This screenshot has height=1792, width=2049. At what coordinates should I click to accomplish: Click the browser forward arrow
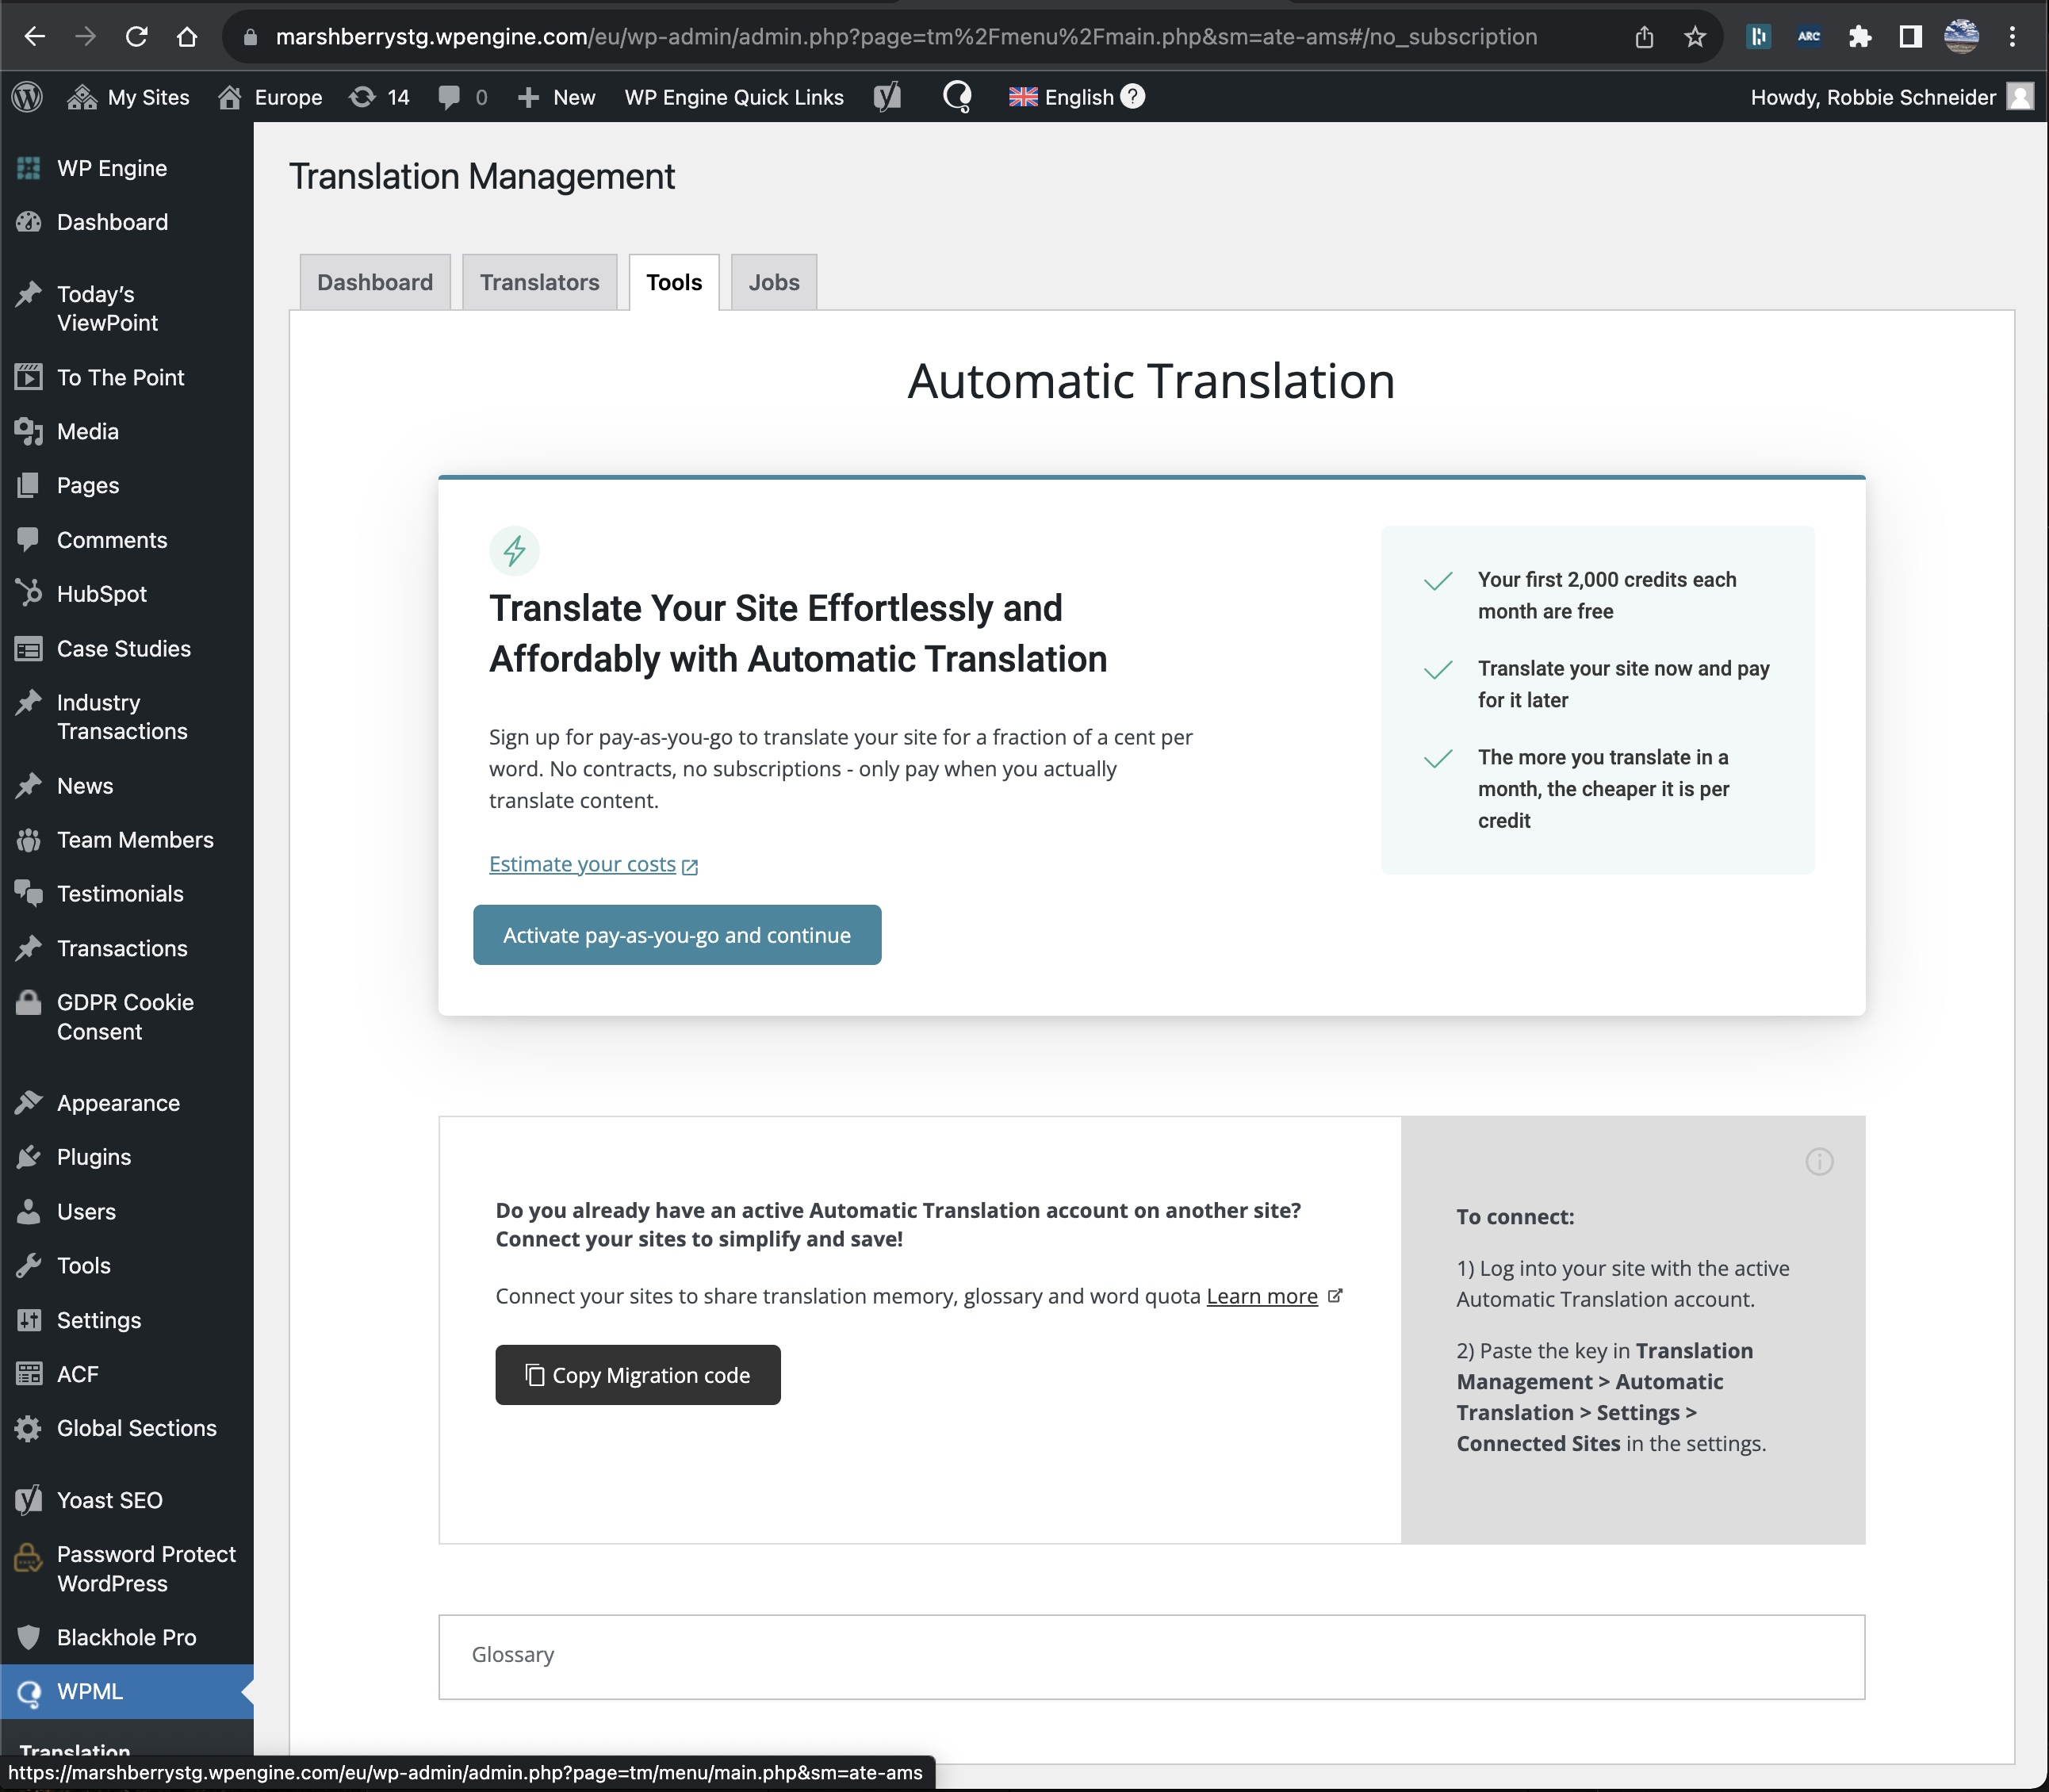tap(86, 37)
